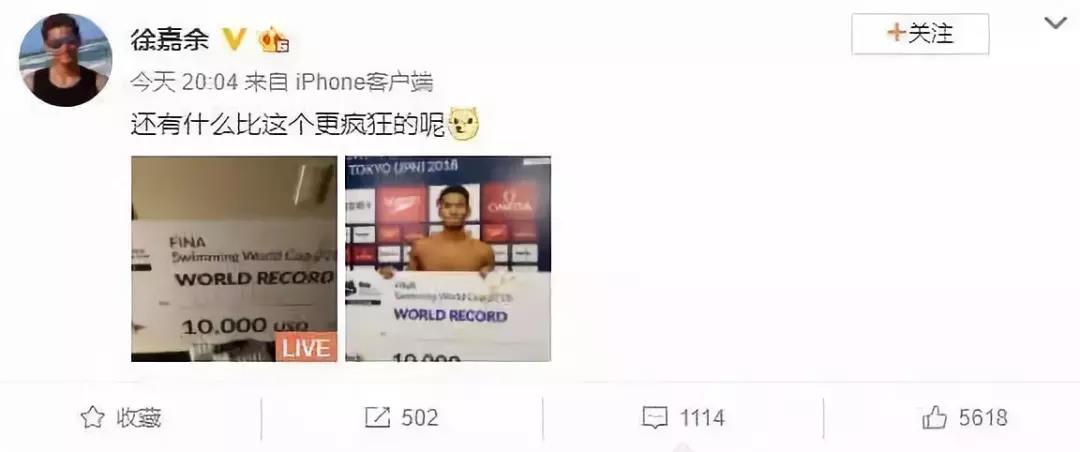This screenshot has width=1080, height=452.
Task: Click the thumbs-up like icon
Action: 935,417
